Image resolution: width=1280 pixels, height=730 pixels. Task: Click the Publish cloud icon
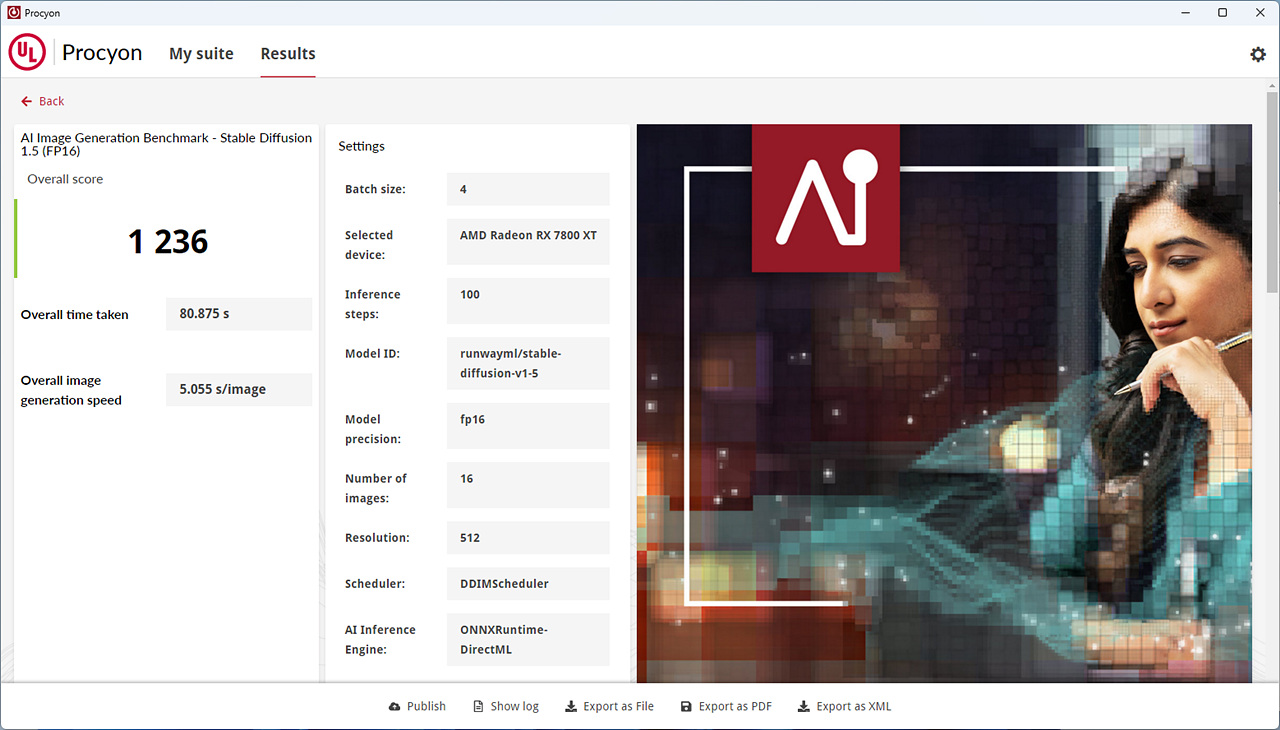pos(395,706)
